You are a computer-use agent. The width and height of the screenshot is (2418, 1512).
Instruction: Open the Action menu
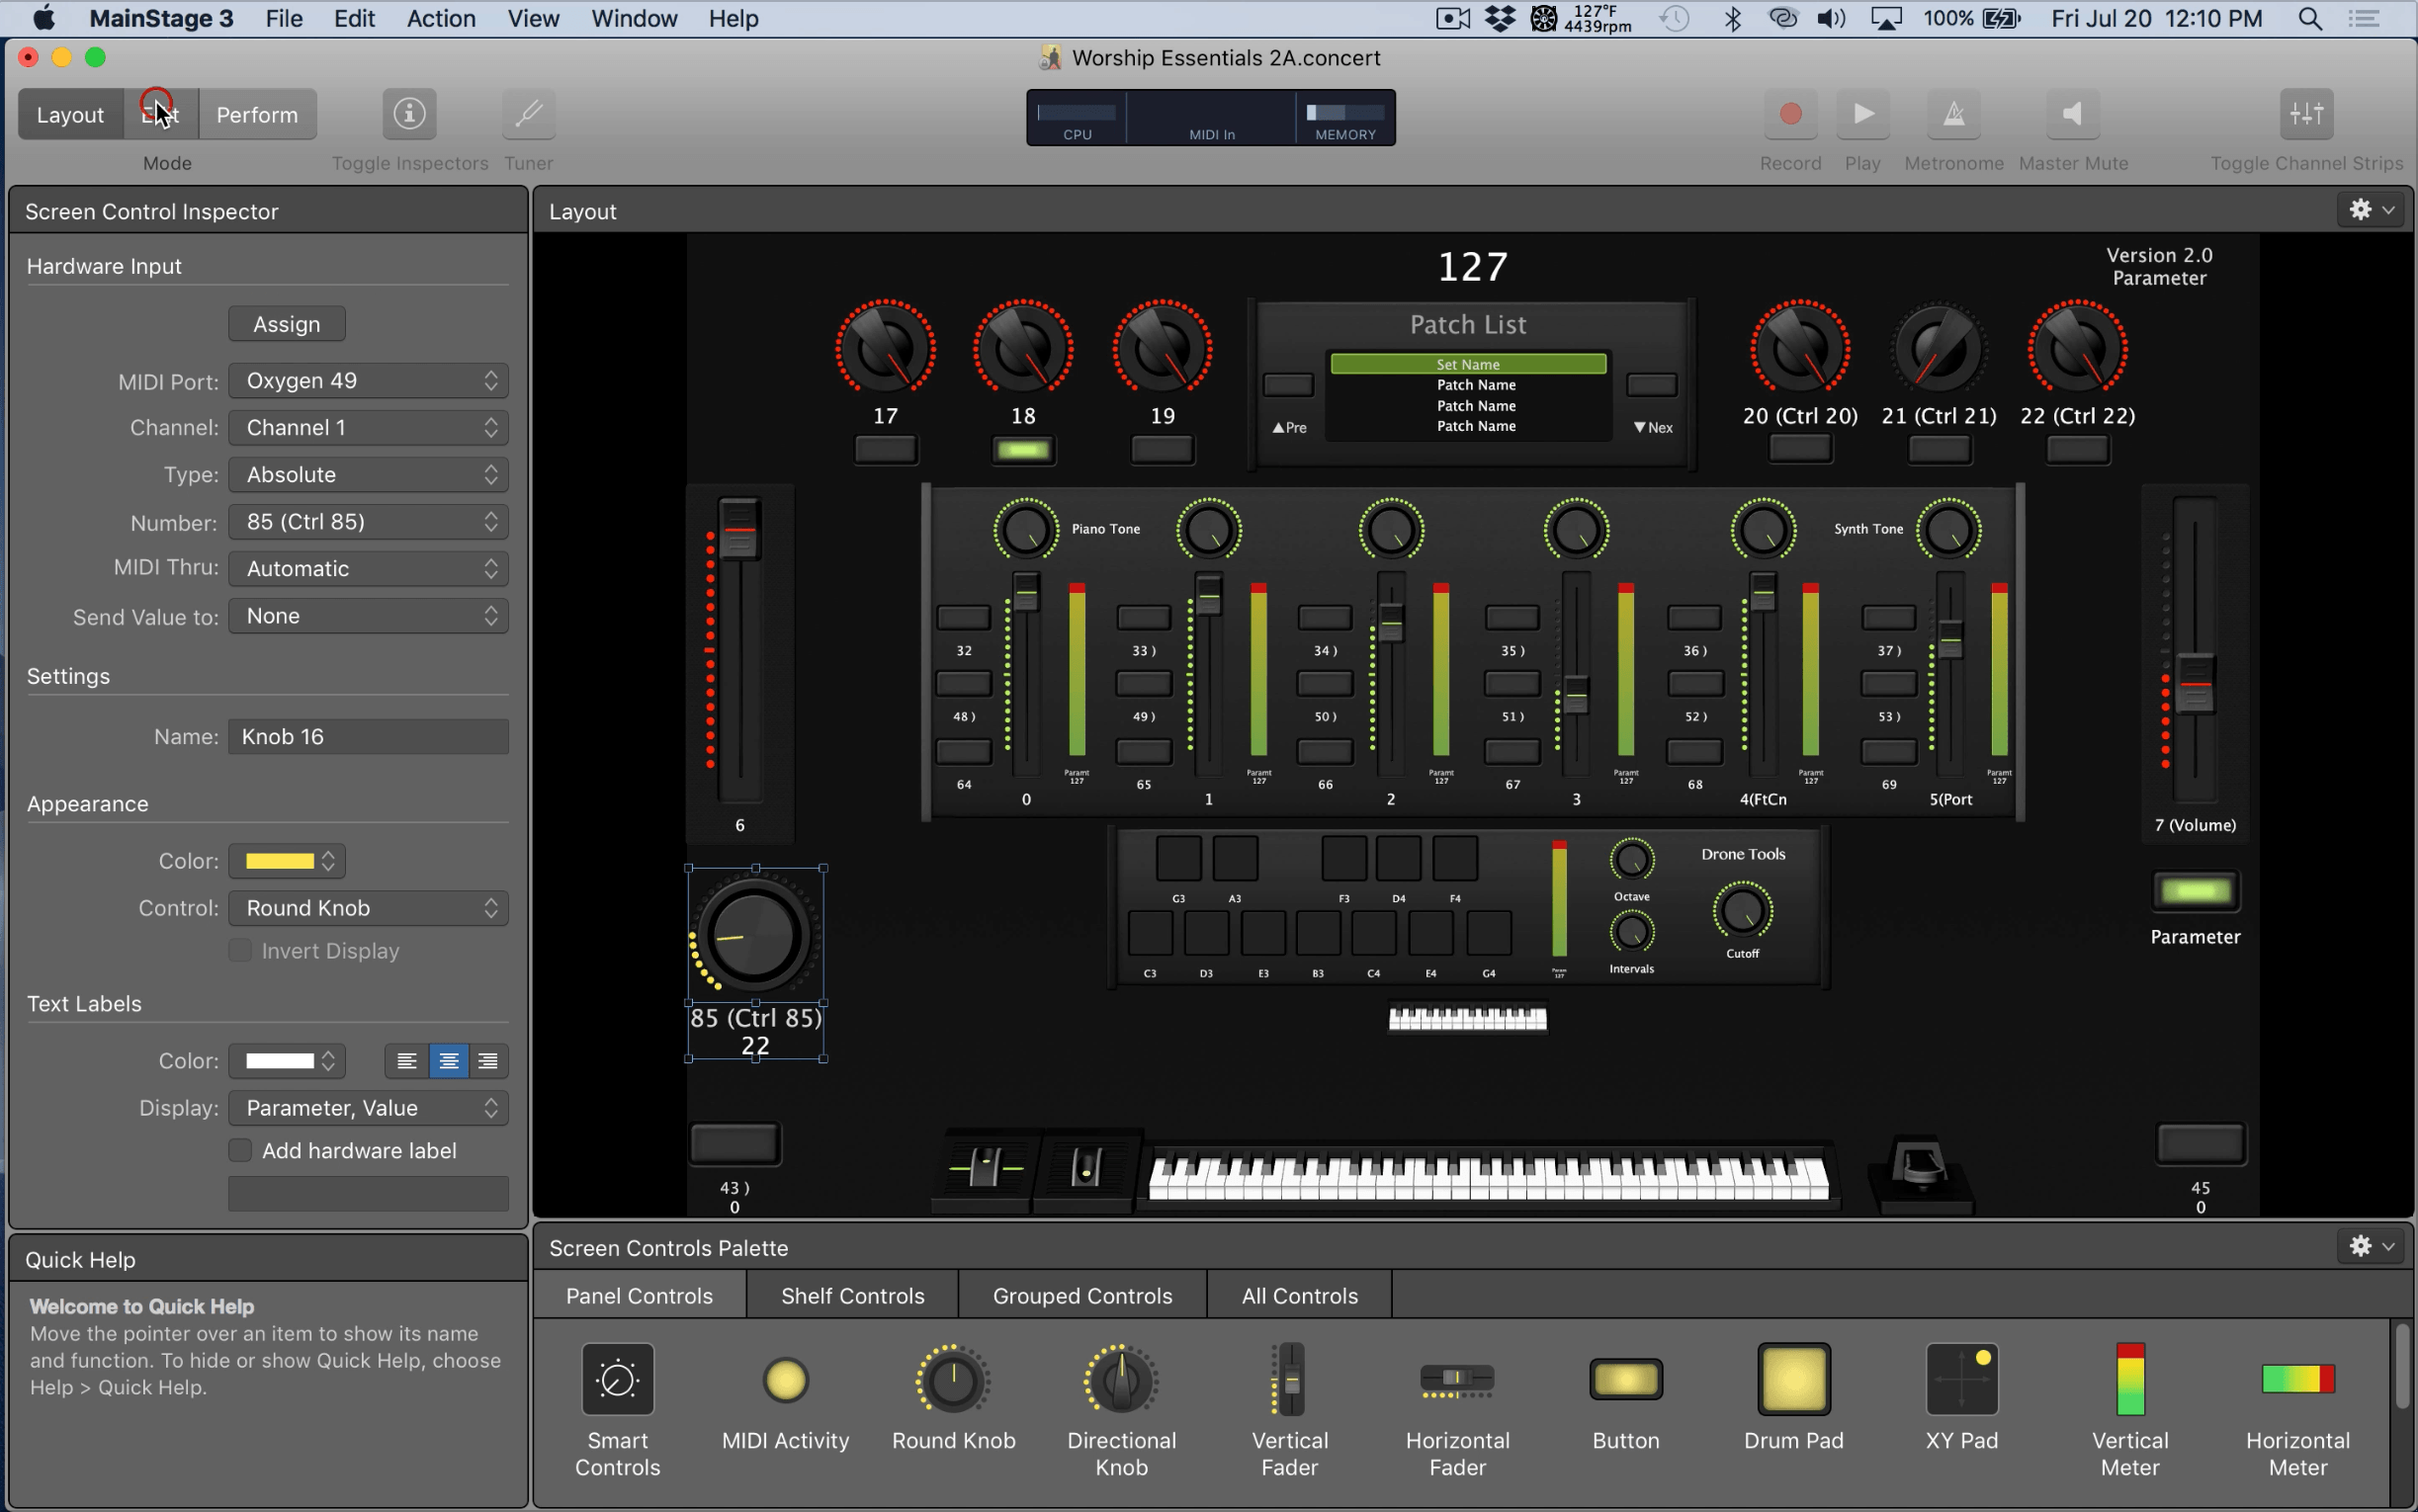coord(441,18)
